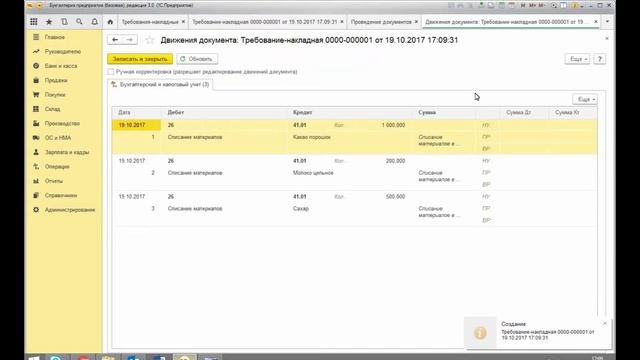
Task: Open the Справочники section
Action: 61,196
